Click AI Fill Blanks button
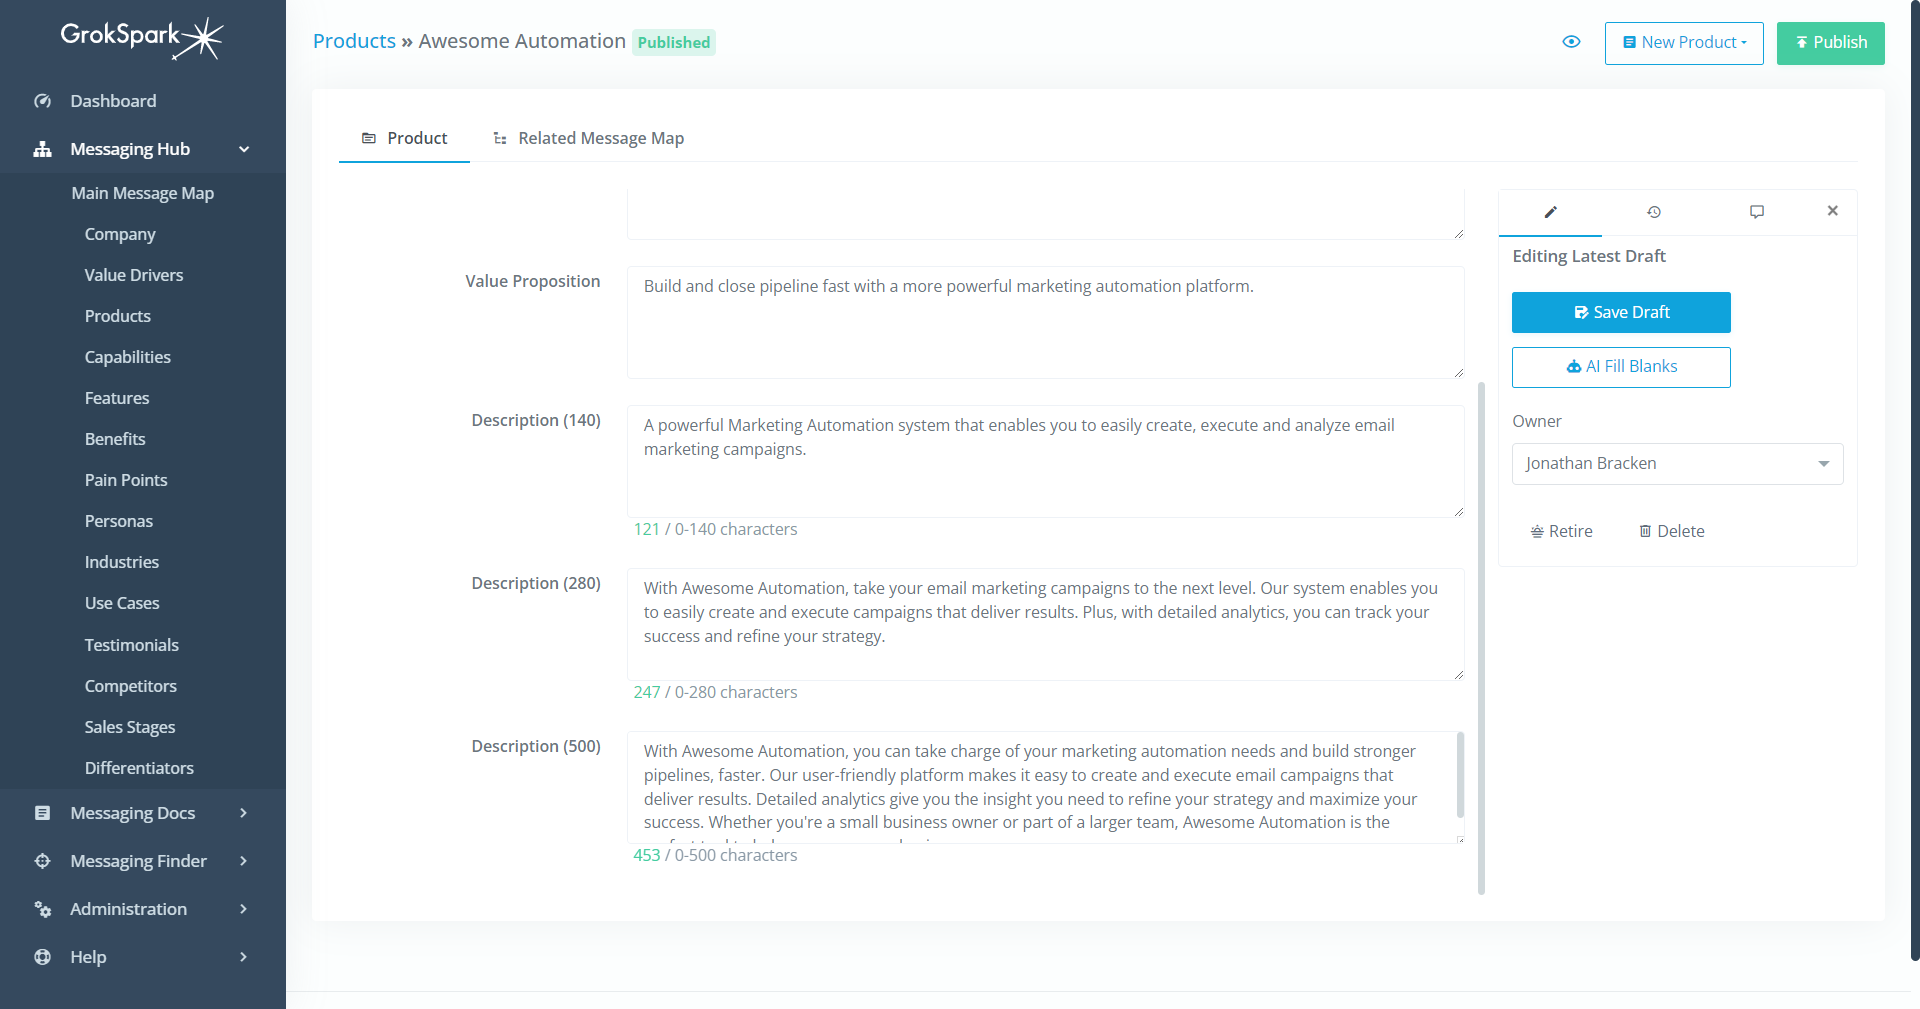This screenshot has height=1009, width=1920. click(1620, 367)
